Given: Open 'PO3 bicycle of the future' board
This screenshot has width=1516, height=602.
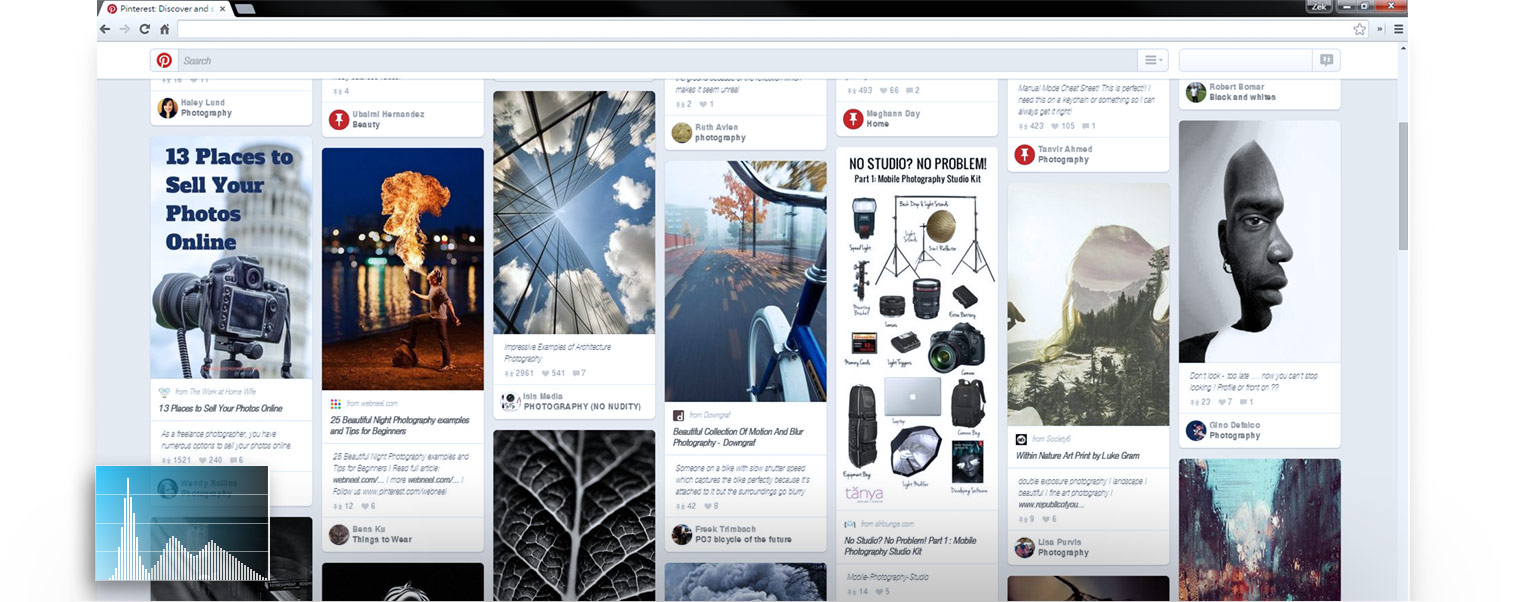Looking at the screenshot, I should click(x=744, y=539).
